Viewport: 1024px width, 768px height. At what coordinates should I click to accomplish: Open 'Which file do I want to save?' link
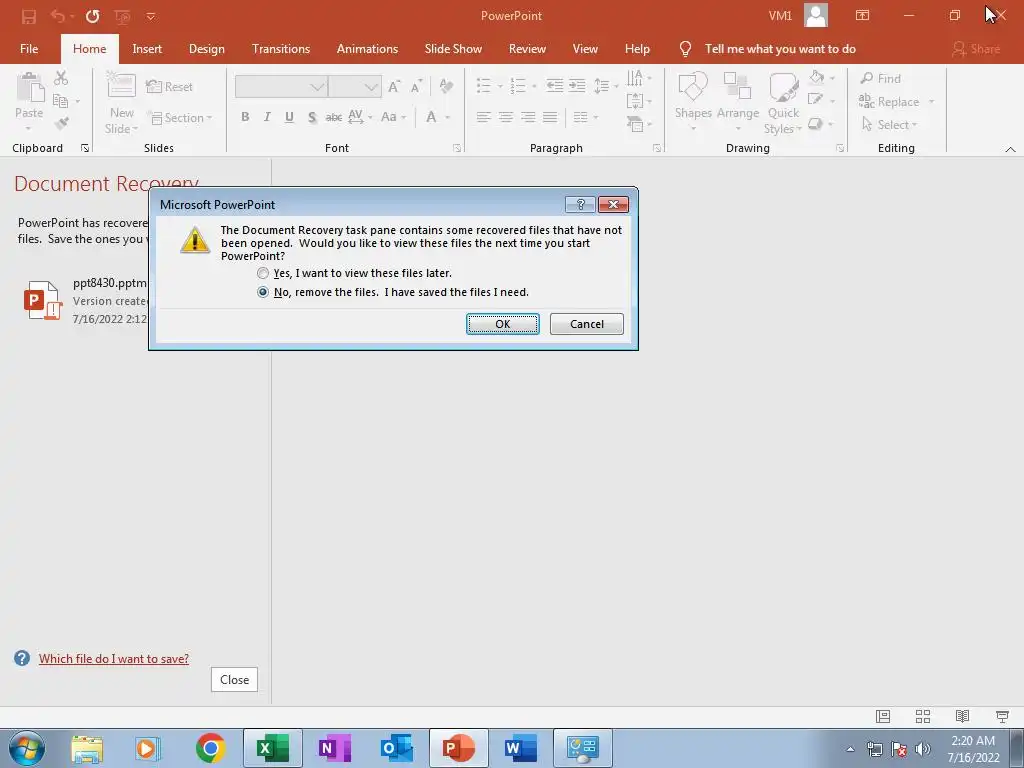(x=114, y=659)
